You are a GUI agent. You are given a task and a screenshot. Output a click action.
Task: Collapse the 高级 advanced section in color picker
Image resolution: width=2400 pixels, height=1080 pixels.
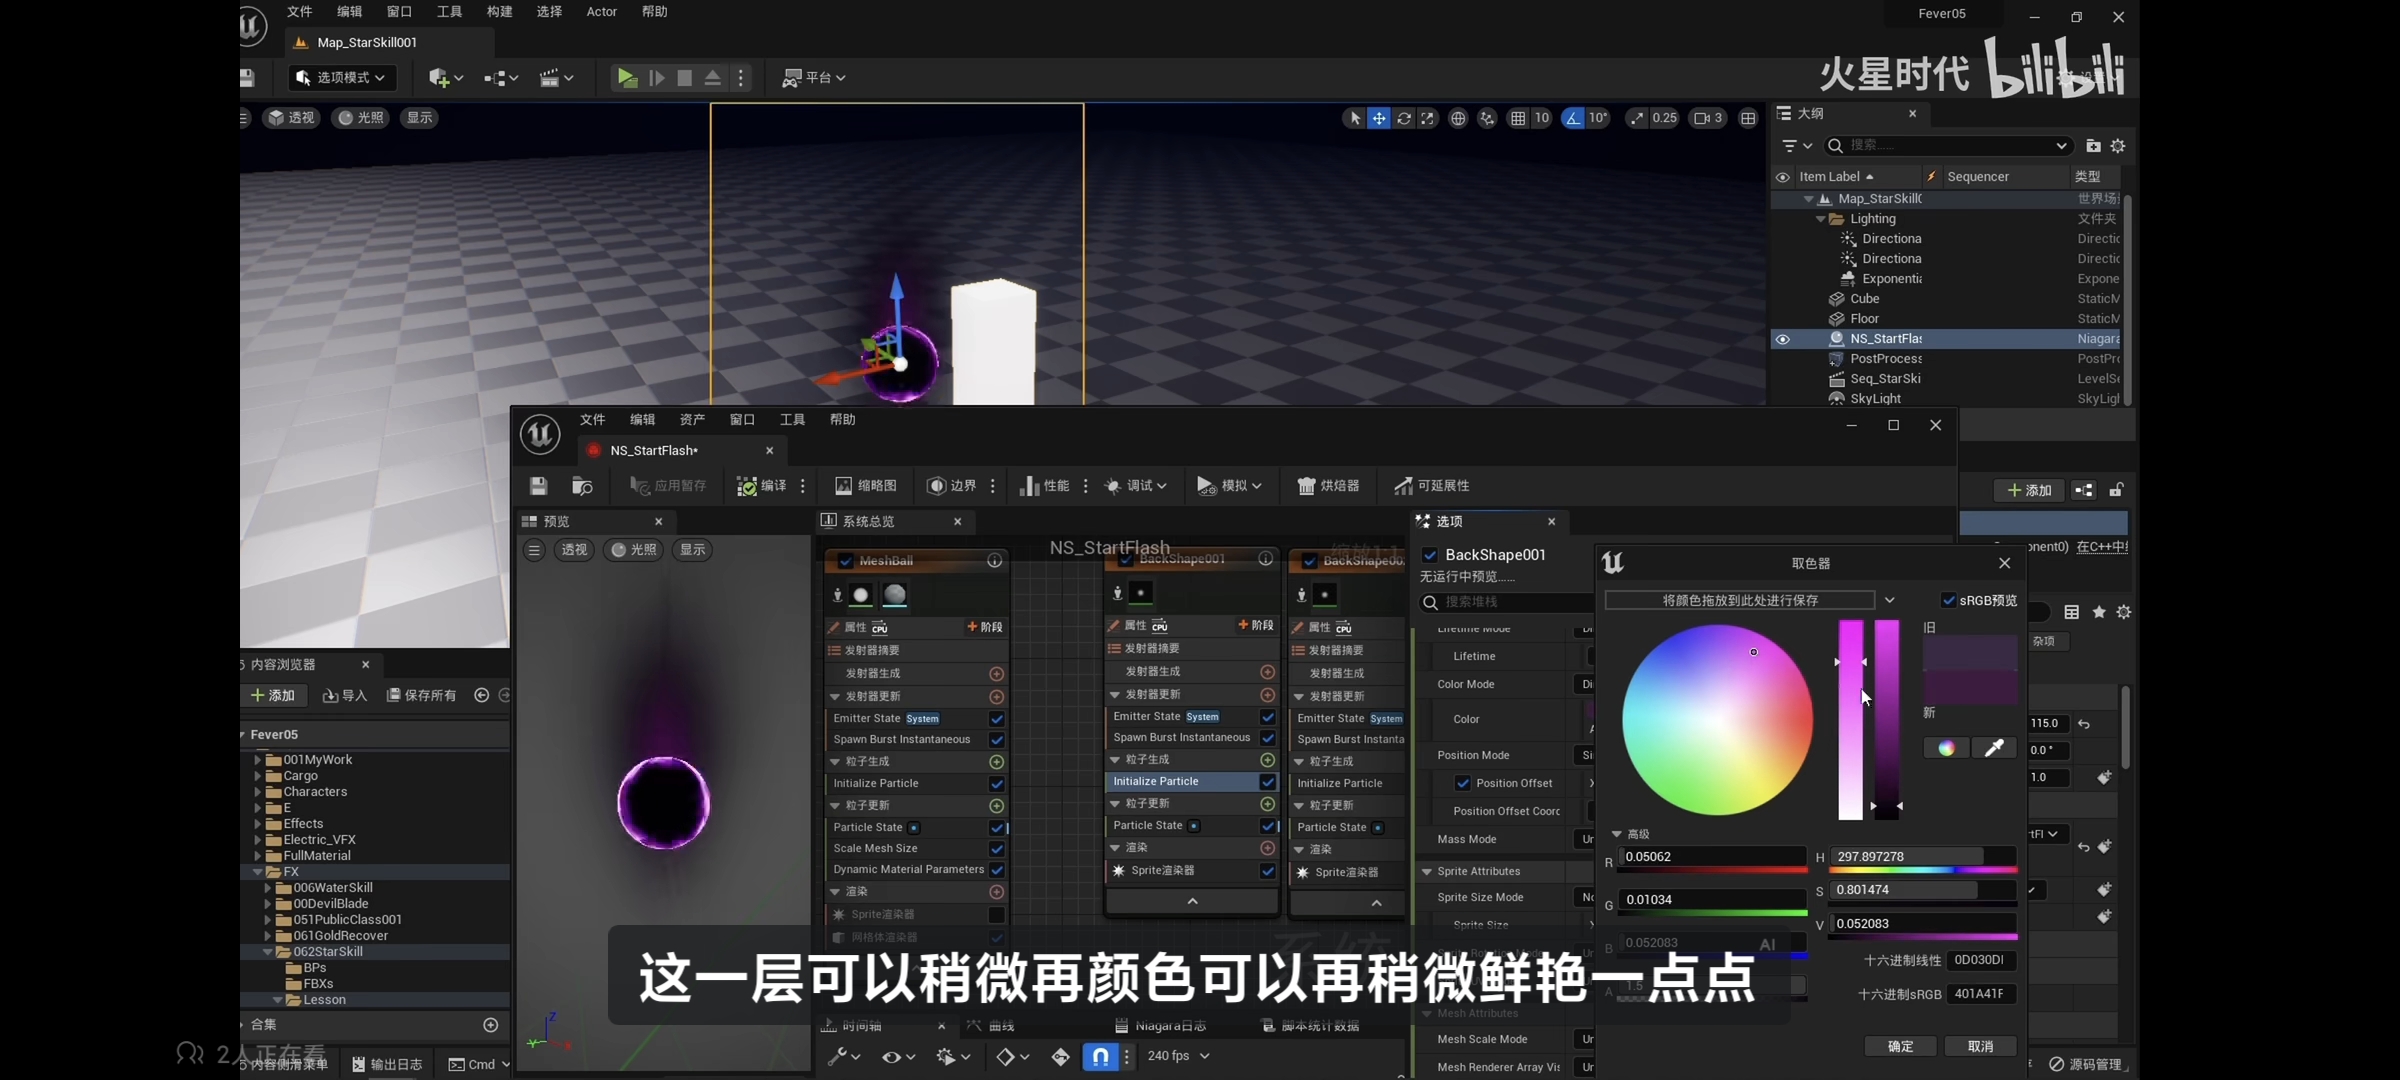point(1616,834)
